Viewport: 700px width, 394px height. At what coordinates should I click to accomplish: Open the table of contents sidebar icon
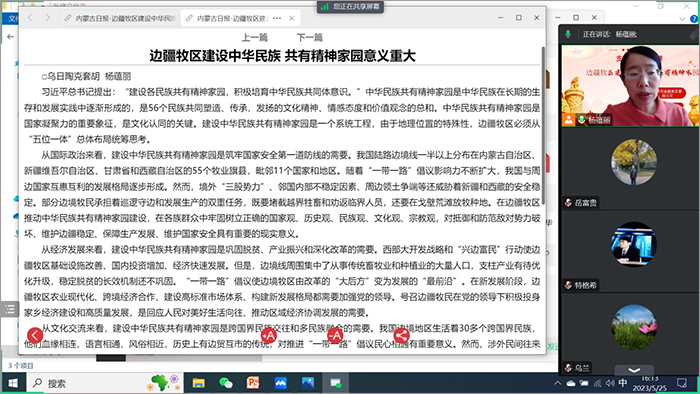coord(10,309)
